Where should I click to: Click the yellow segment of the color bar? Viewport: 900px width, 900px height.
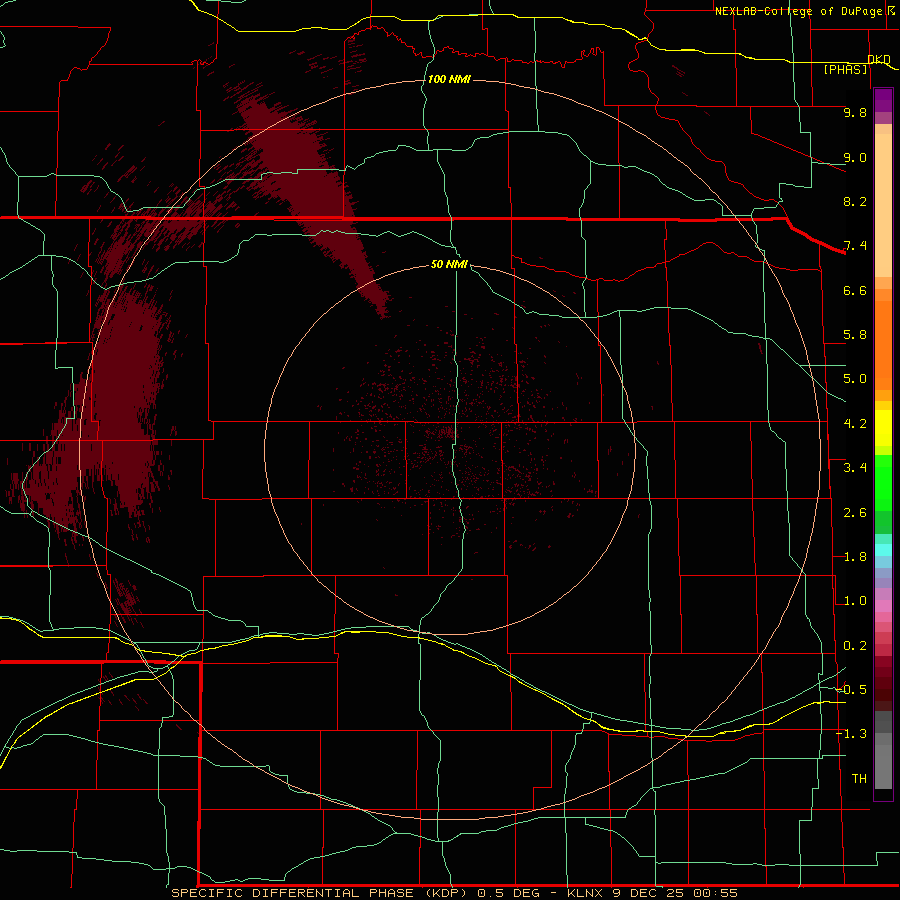point(883,428)
